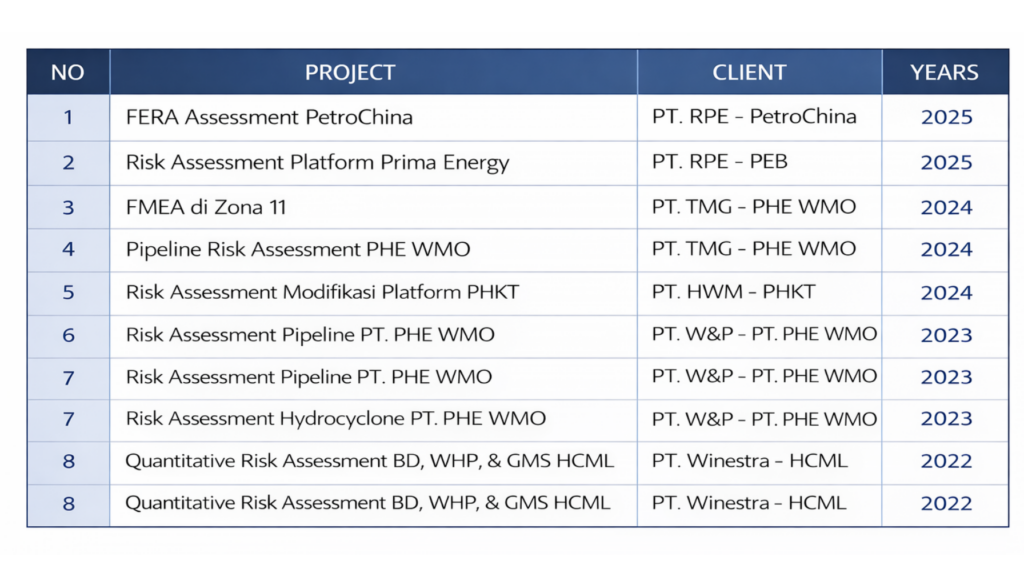Select client cell in FMEA di Zona 11 row

click(x=754, y=207)
